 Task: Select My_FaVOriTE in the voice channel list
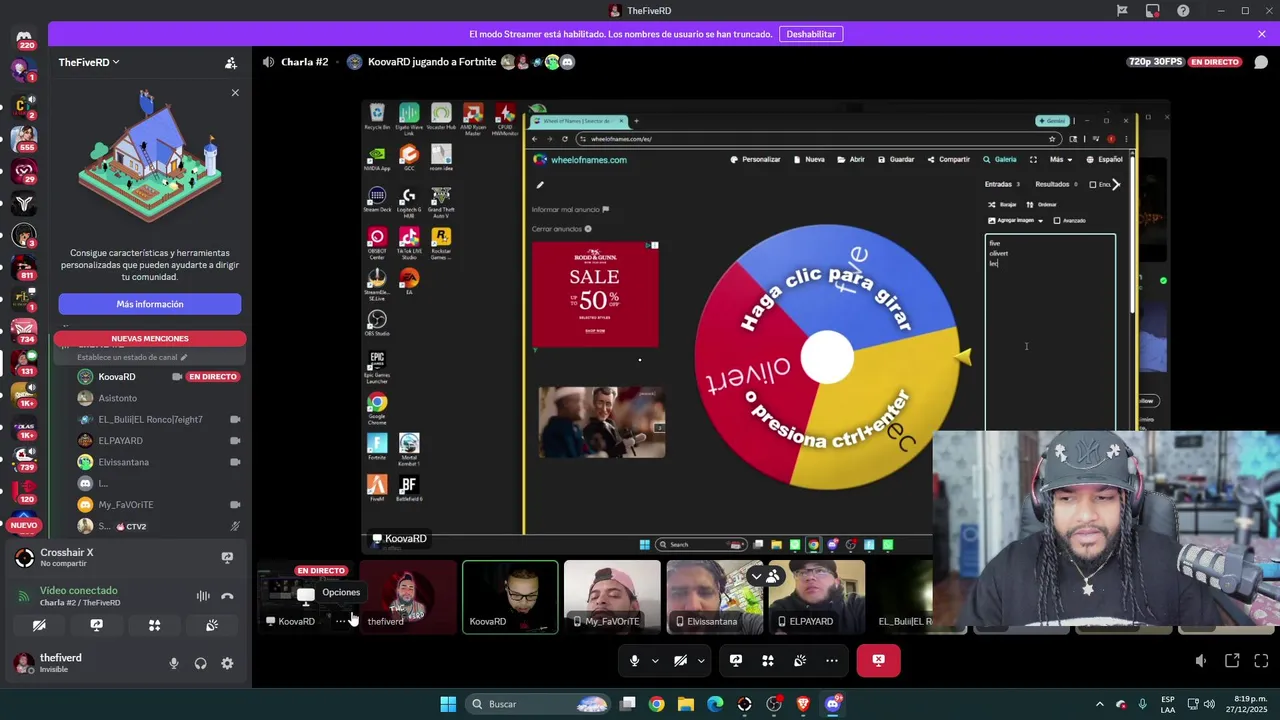[160, 505]
